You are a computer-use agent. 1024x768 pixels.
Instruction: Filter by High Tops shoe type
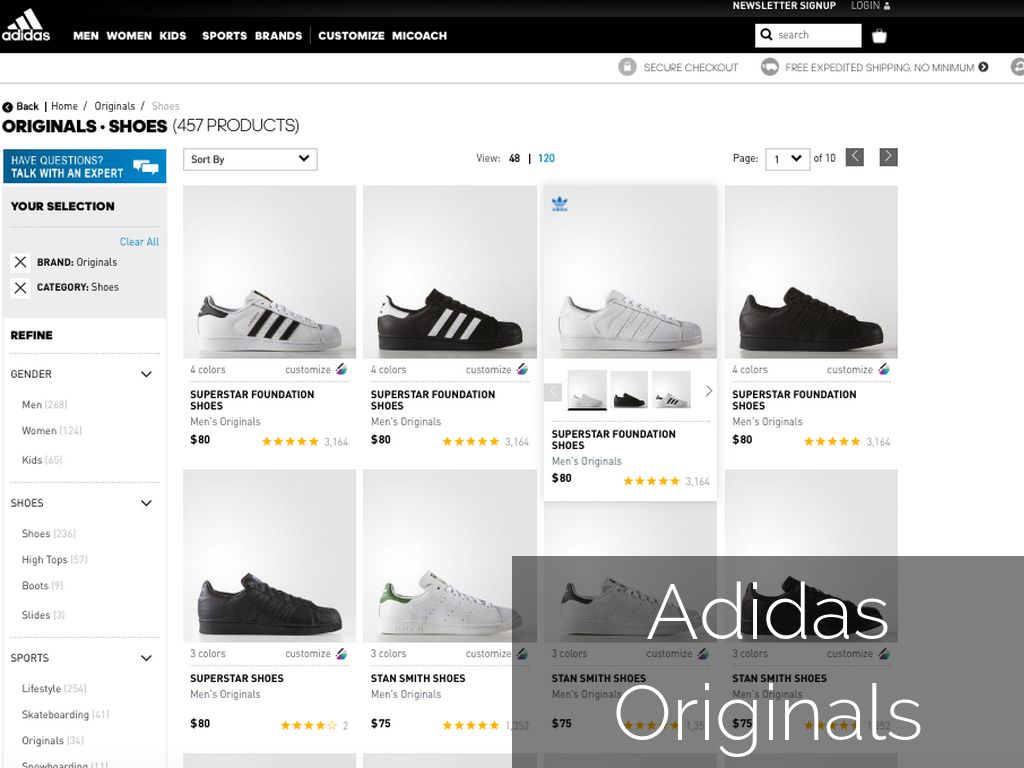coord(45,560)
